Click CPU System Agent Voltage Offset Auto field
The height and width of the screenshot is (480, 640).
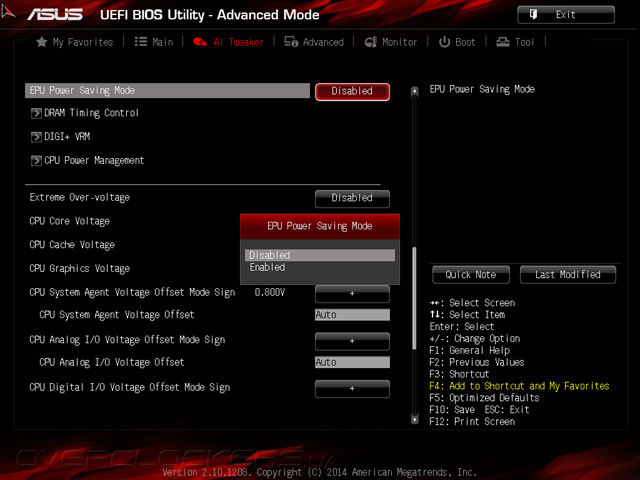pos(352,315)
